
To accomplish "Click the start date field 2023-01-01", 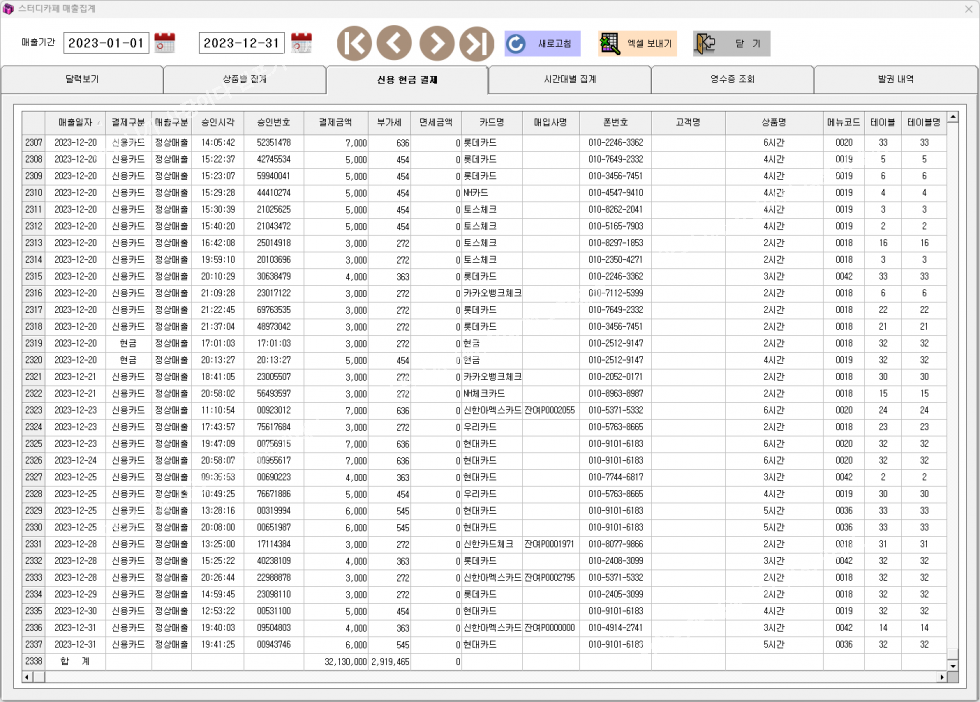I will [x=106, y=43].
